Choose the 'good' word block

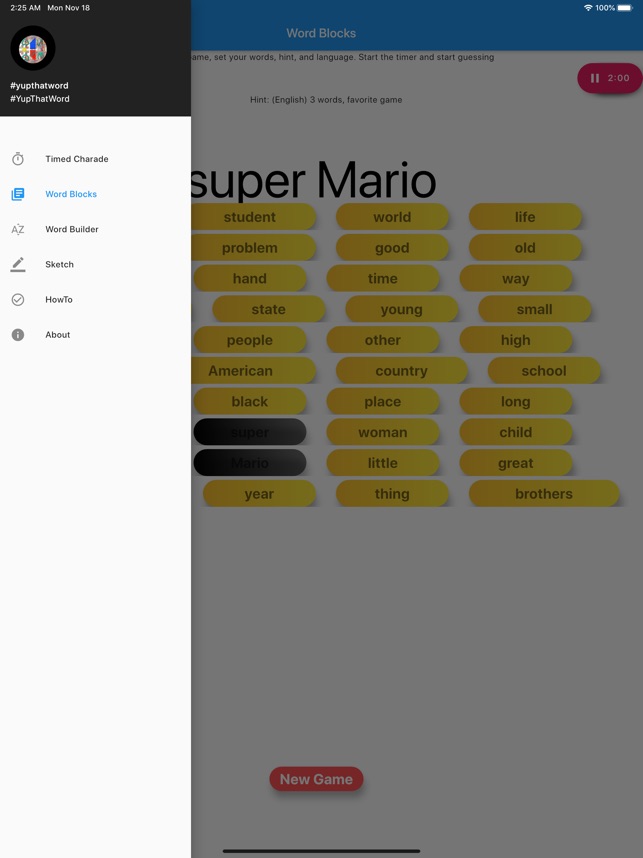(x=392, y=247)
